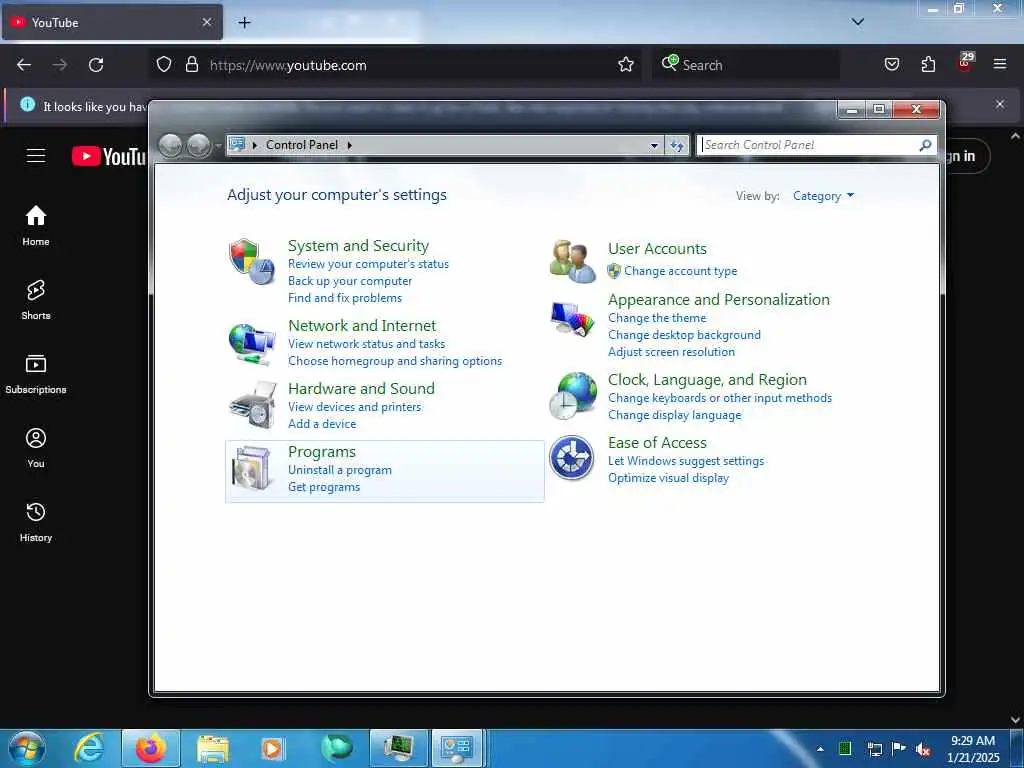Image resolution: width=1024 pixels, height=768 pixels.
Task: Open Appearance and Personalization monitor icon
Action: 572,320
